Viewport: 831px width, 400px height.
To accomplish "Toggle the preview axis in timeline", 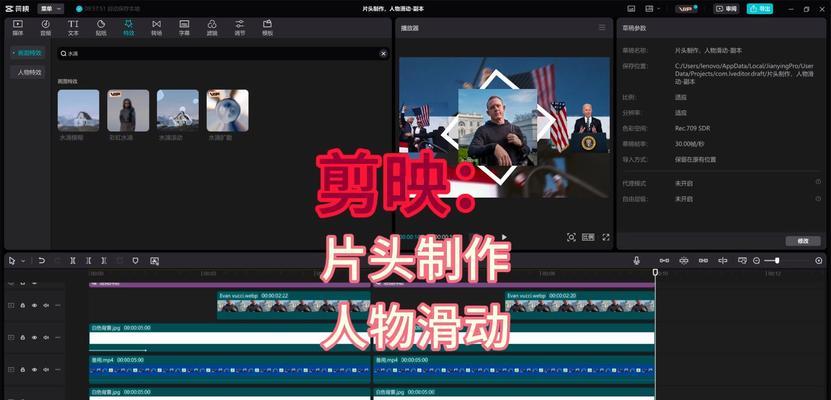I will point(722,261).
